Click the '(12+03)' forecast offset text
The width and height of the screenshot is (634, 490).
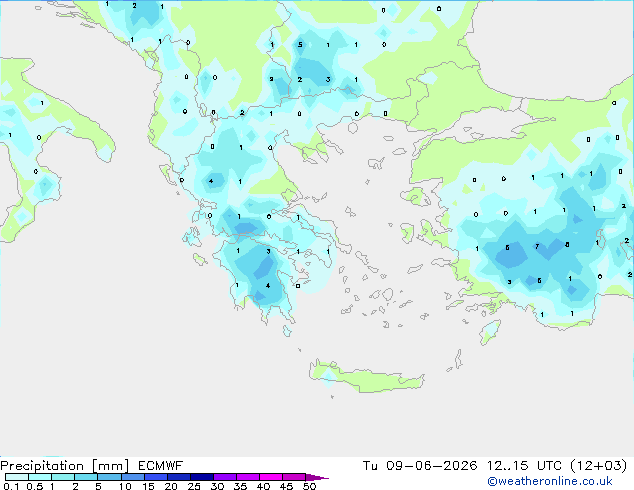(599, 466)
